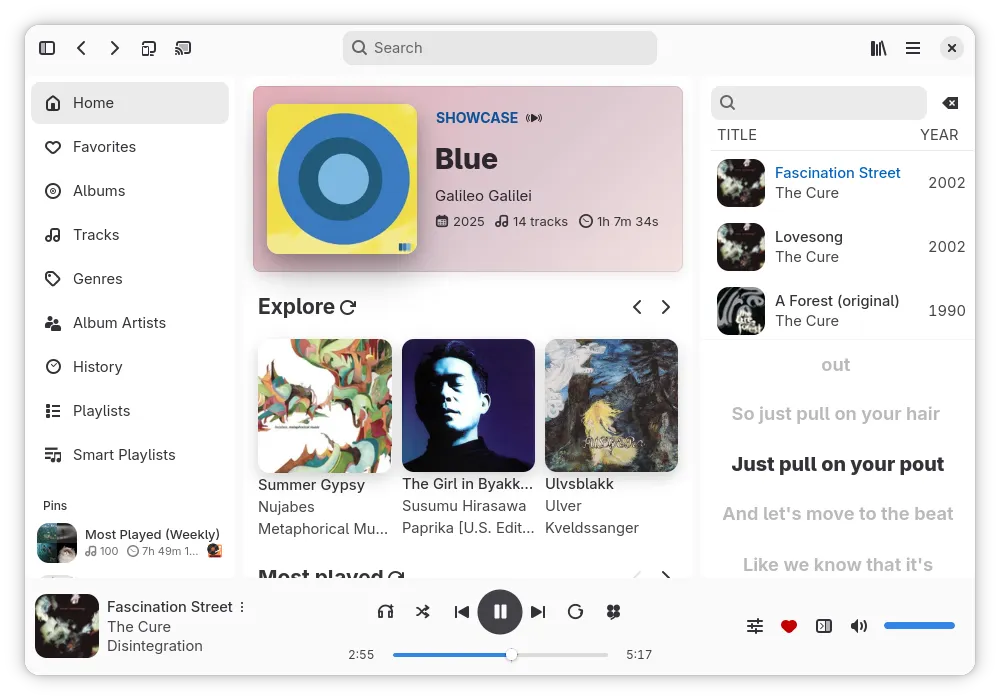Image resolution: width=1000 pixels, height=700 pixels.
Task: Pause the current track
Action: click(x=500, y=612)
